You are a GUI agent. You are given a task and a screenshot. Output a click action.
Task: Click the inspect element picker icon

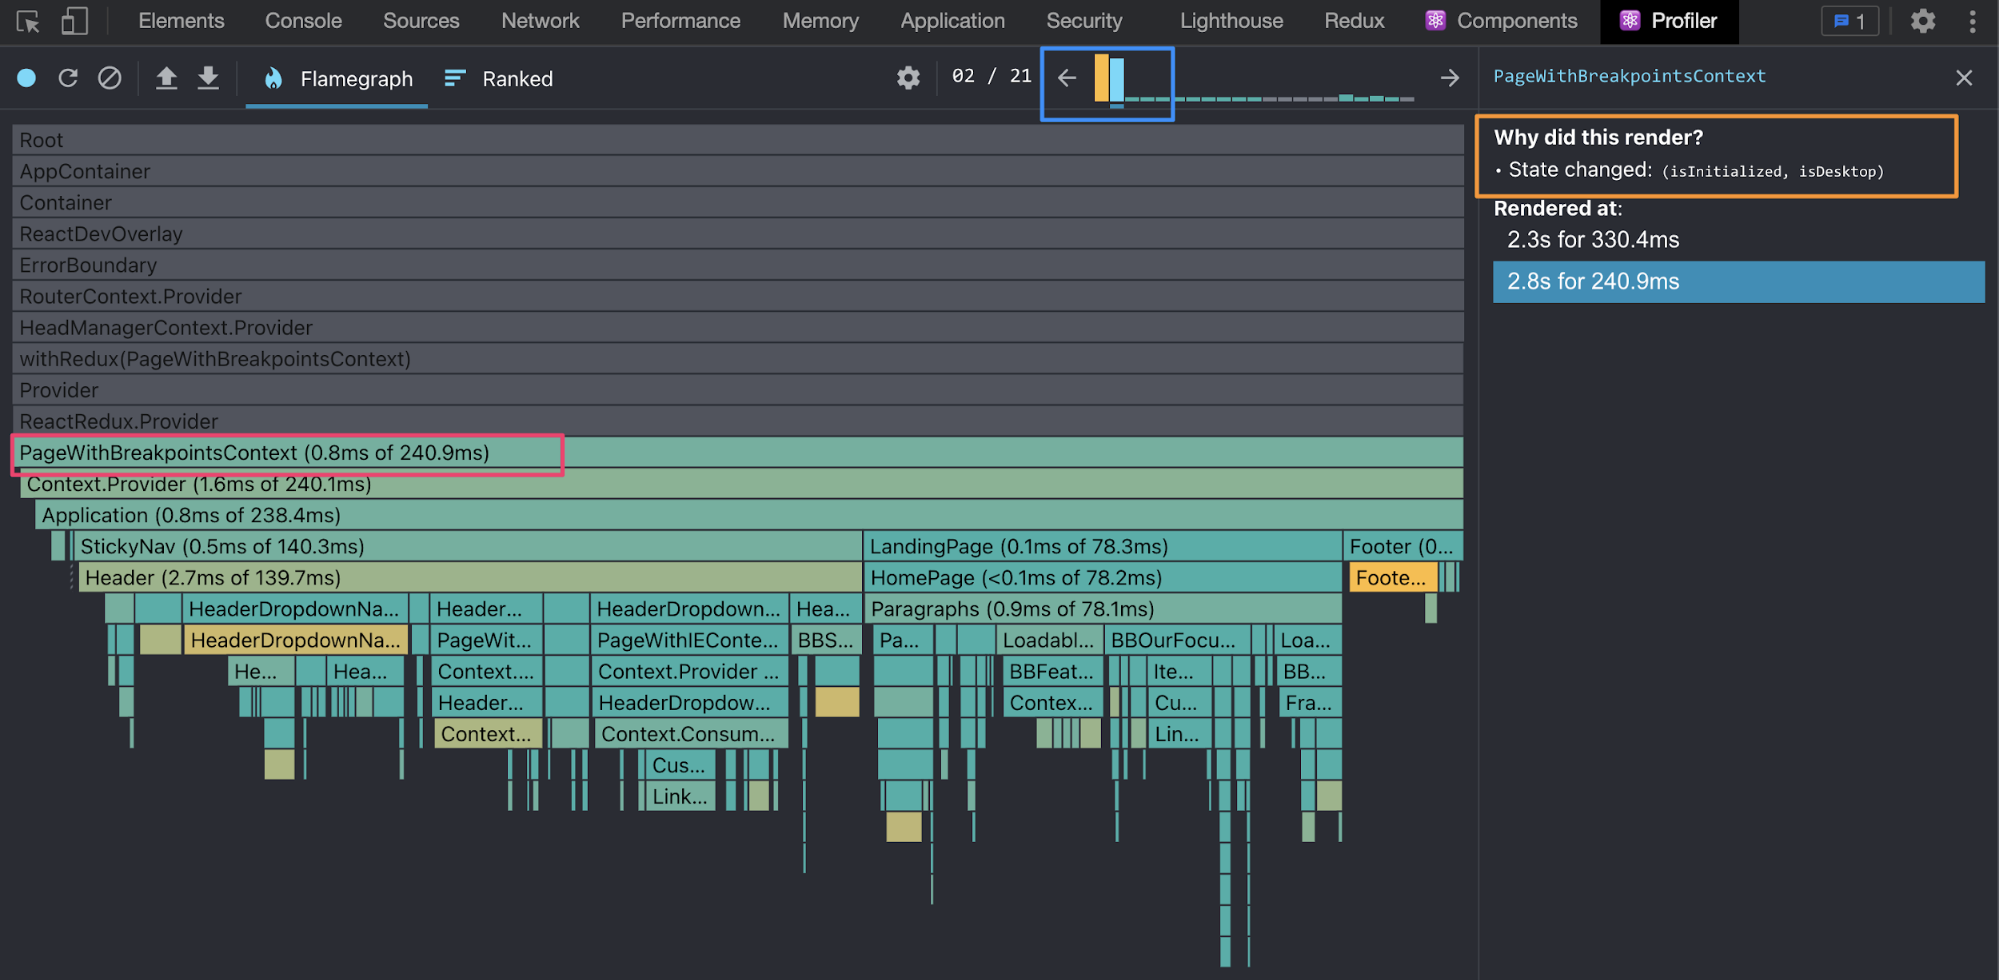coord(28,21)
